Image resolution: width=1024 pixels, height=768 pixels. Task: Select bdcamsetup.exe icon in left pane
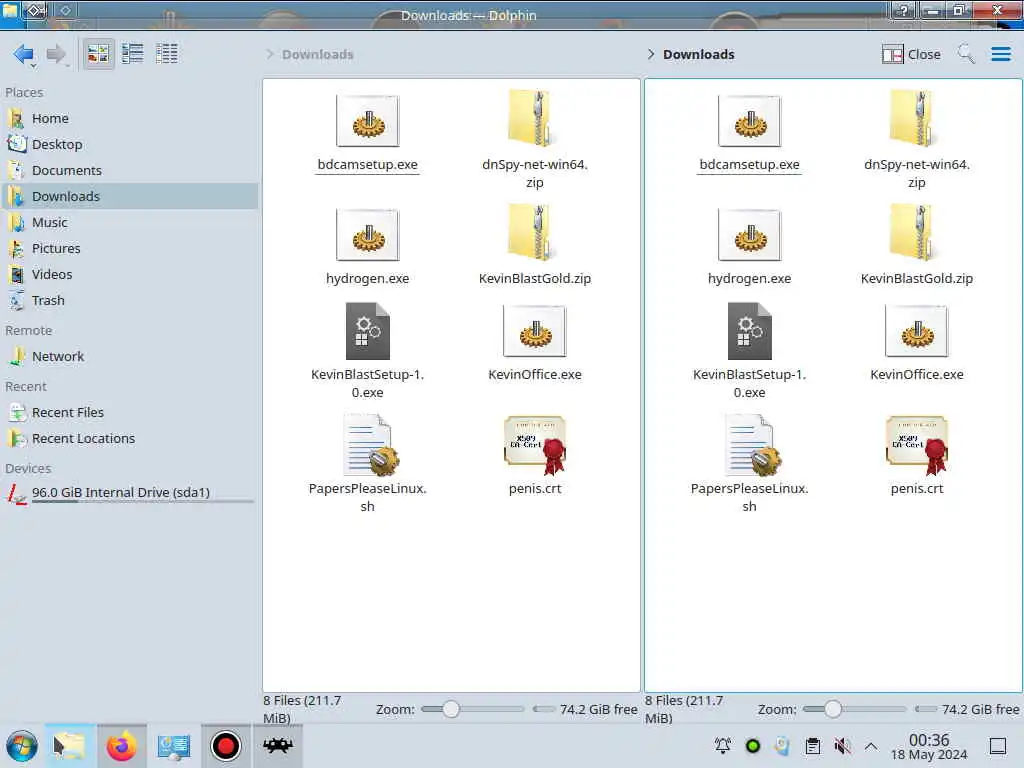(x=368, y=121)
